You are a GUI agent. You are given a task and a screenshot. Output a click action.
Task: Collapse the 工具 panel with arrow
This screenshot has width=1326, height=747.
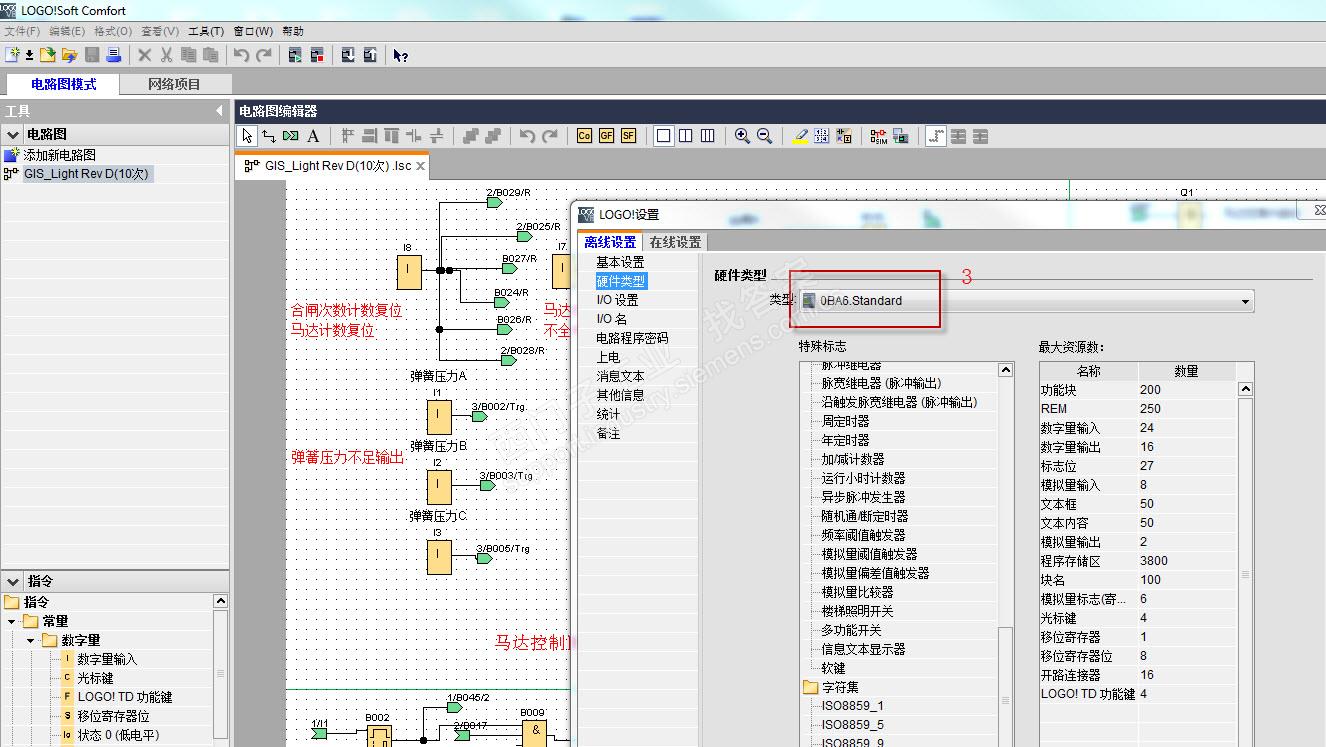coord(219,111)
